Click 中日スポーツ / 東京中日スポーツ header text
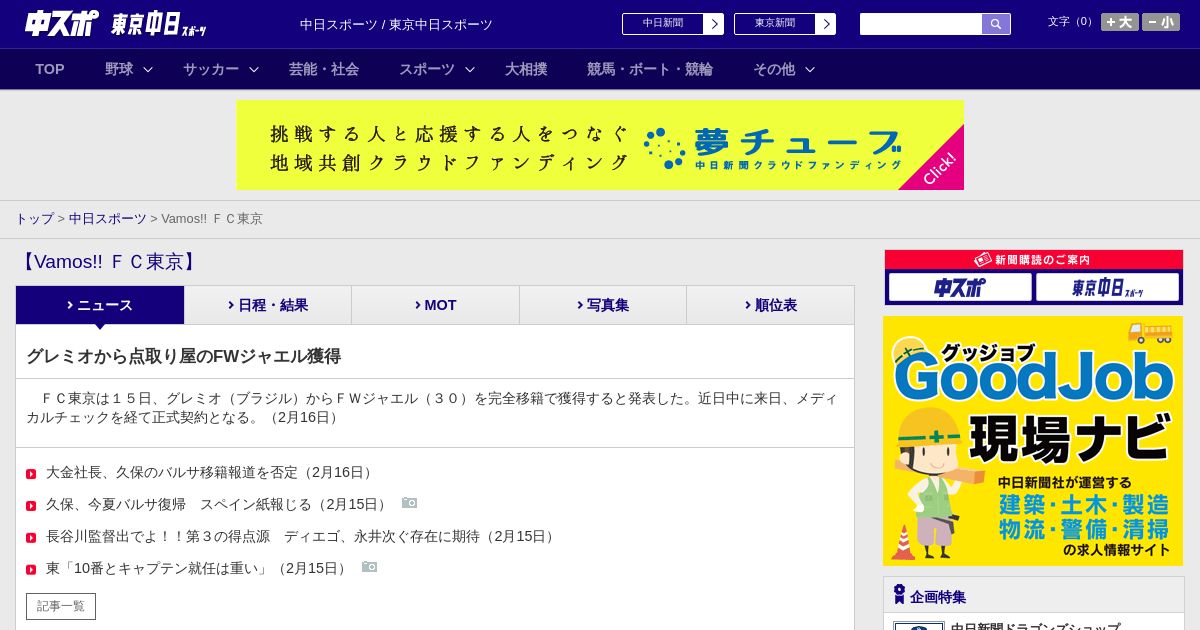Image resolution: width=1200 pixels, height=630 pixels. tap(396, 24)
